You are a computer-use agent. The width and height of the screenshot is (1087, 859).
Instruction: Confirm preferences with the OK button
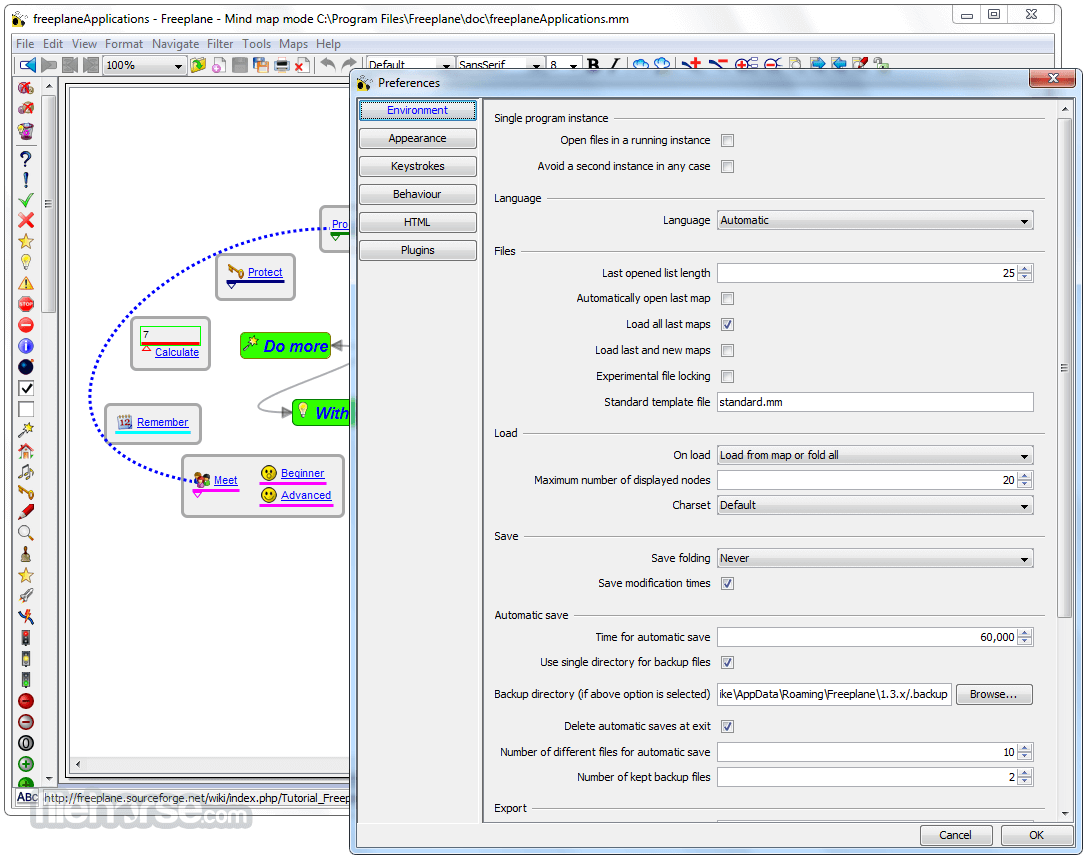click(x=1036, y=835)
